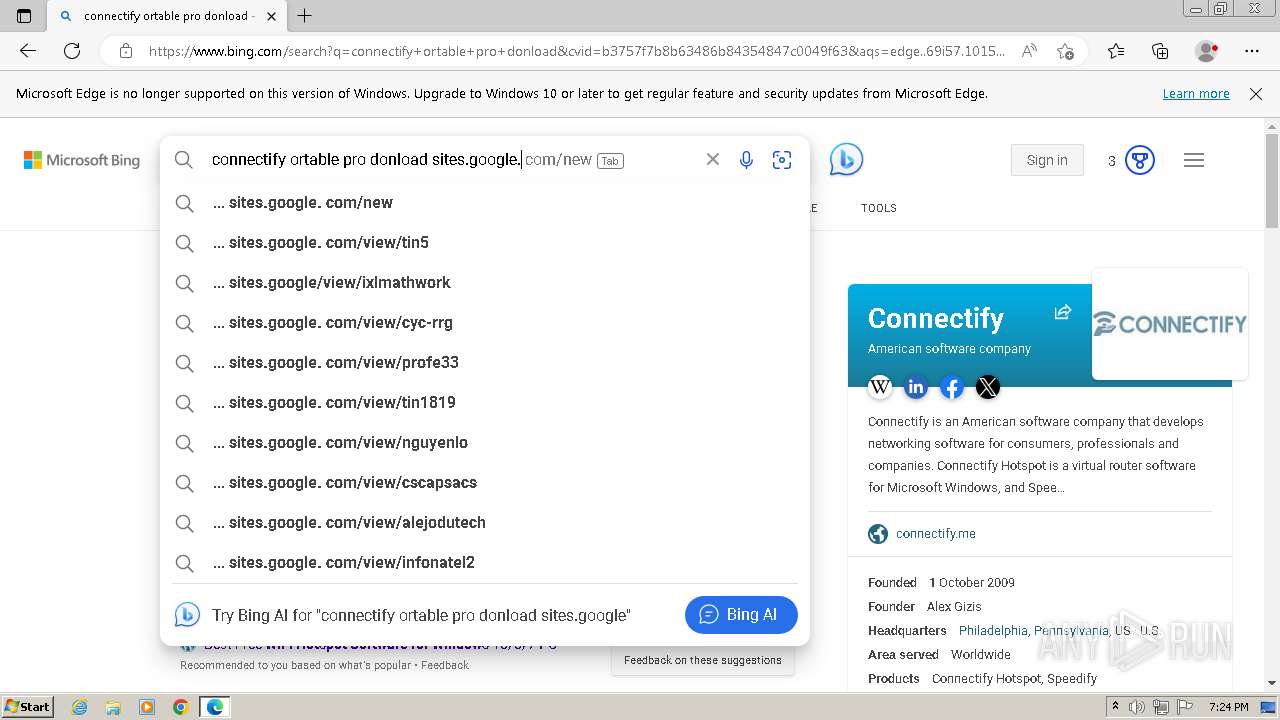
Task: Refresh the page with reload icon
Action: tap(72, 51)
